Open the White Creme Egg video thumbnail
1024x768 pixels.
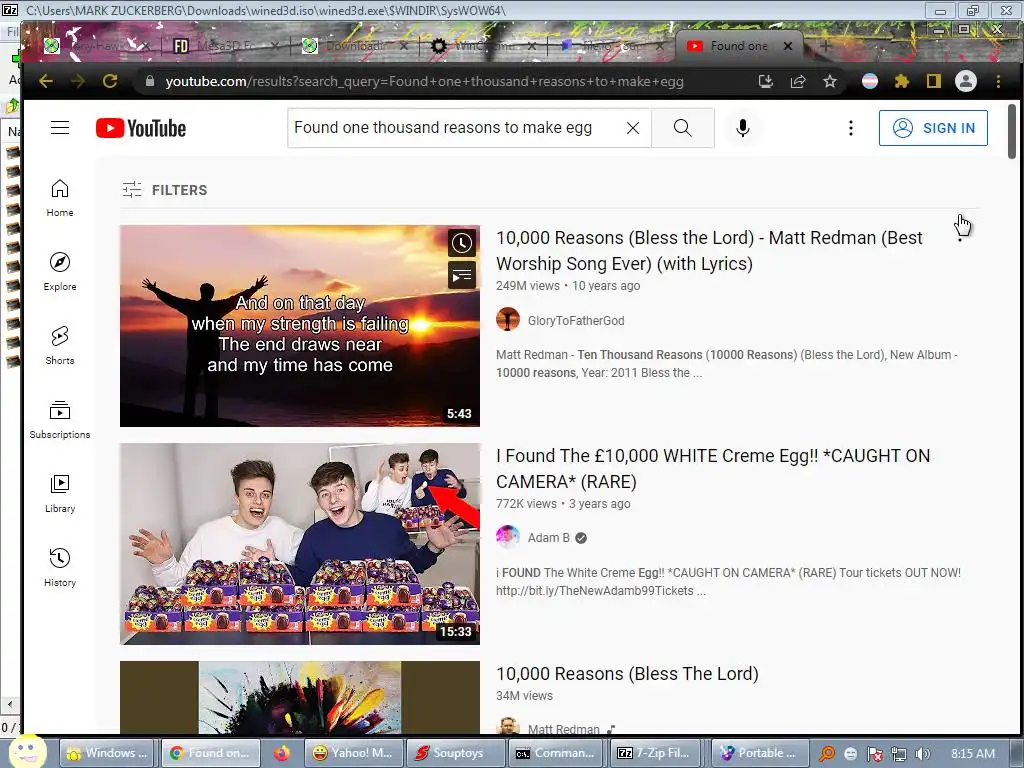click(x=300, y=544)
